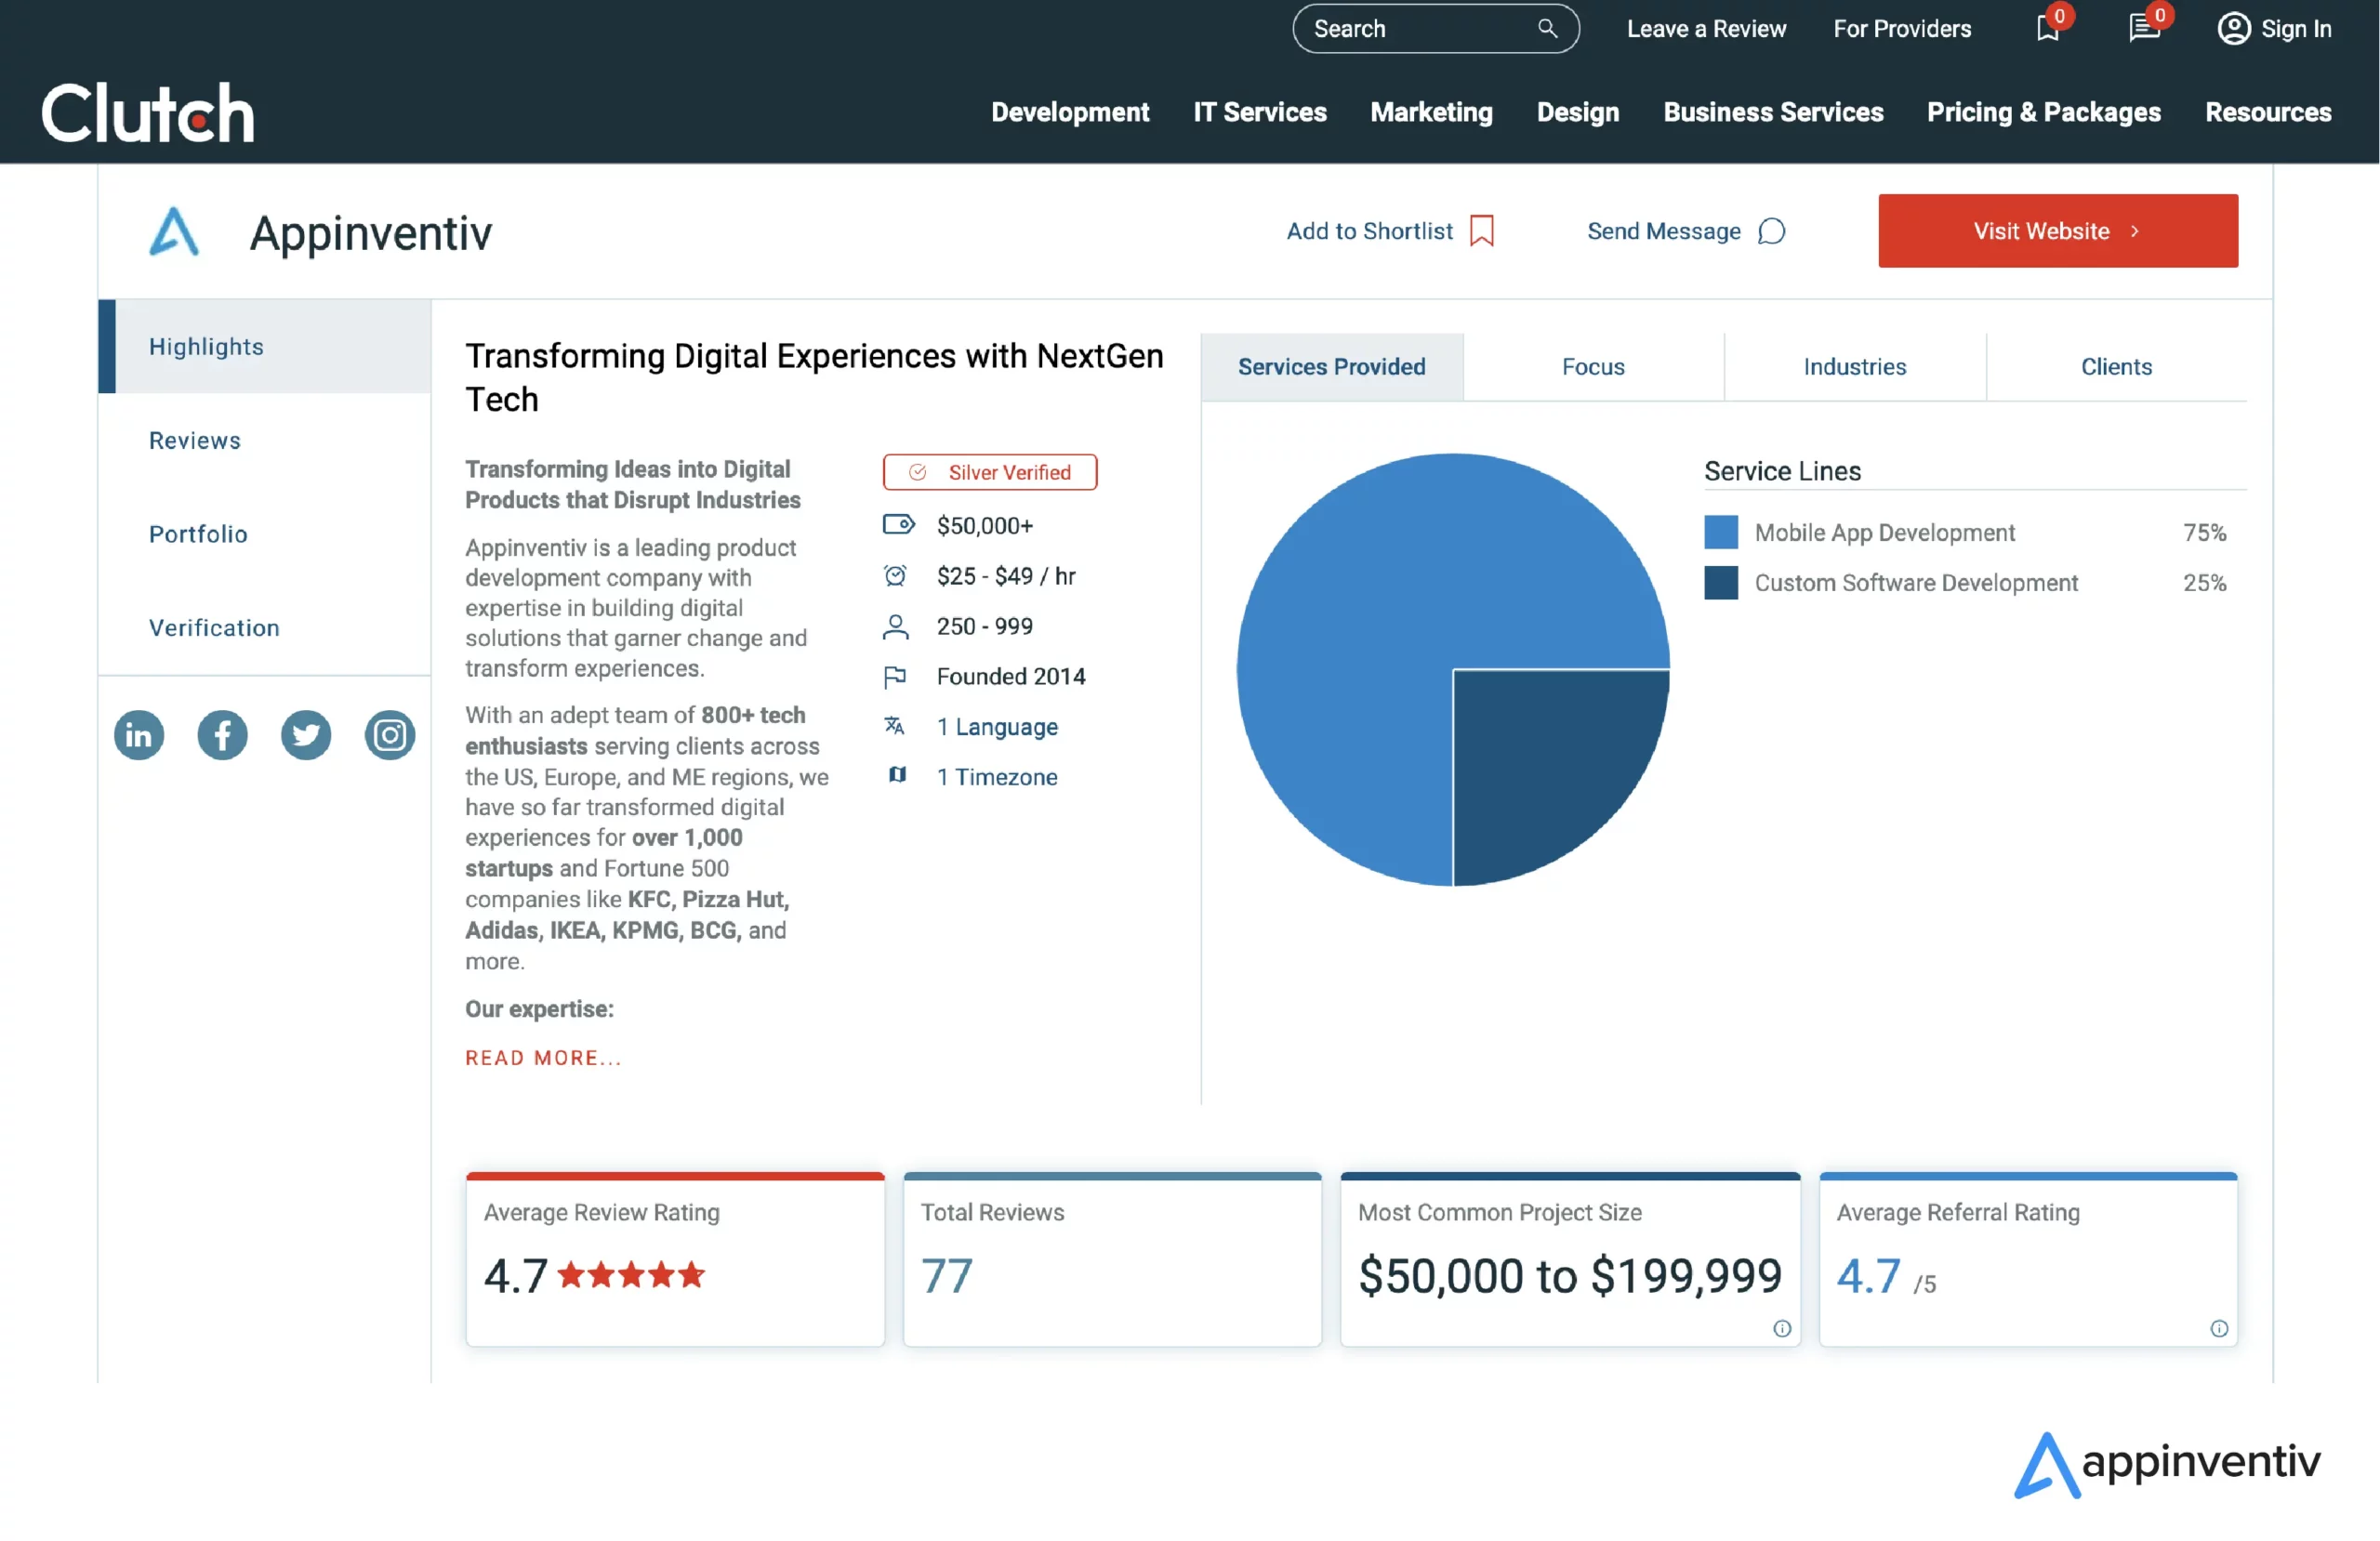Screen dimensions: 2380x1541
Task: Click the Silver Verified check icon
Action: pos(917,472)
